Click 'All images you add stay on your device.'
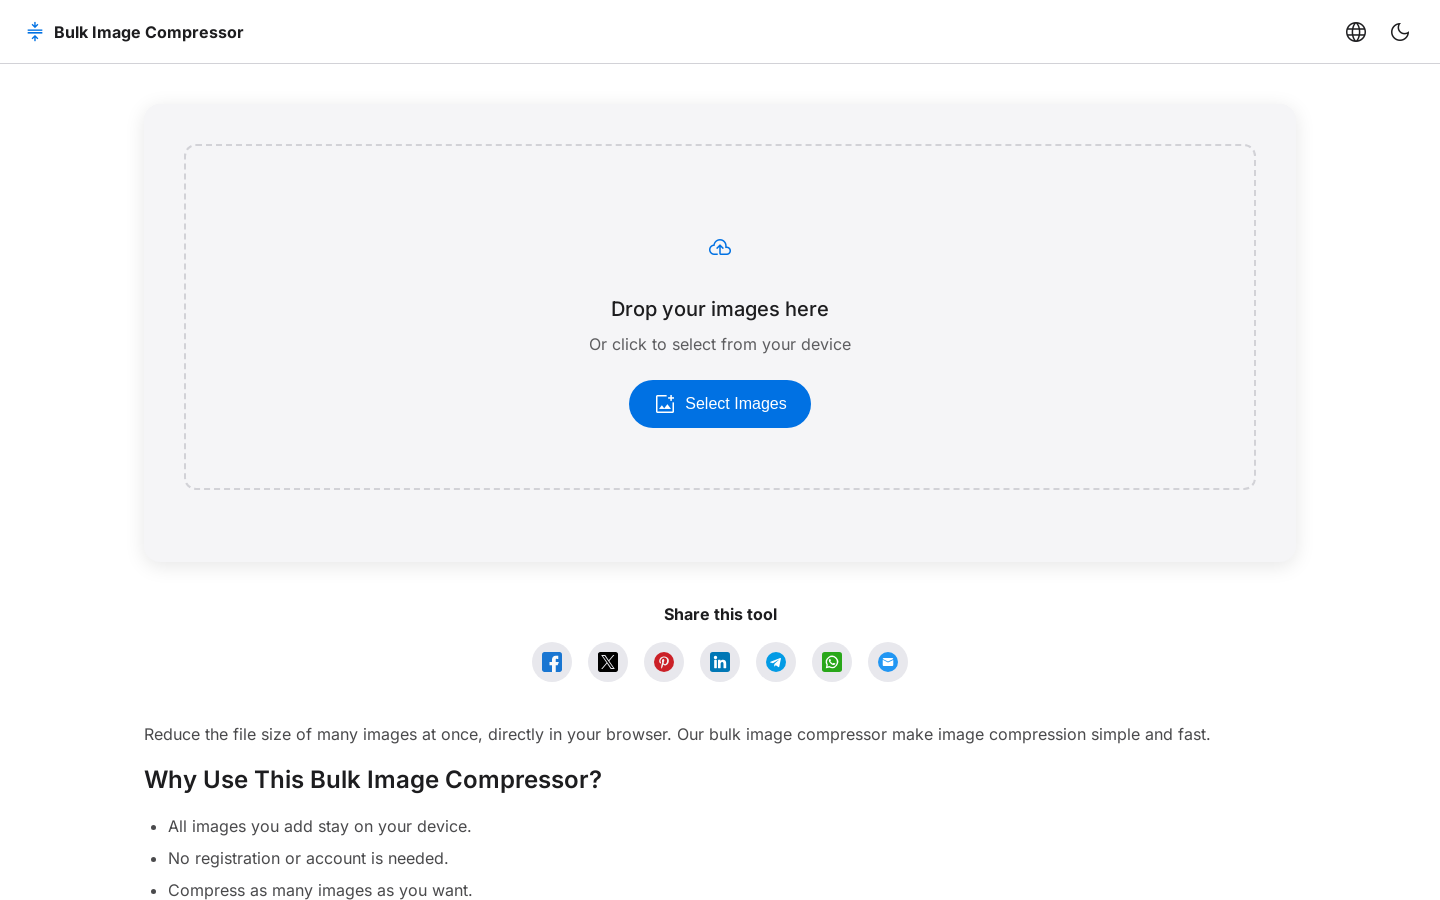 320,826
